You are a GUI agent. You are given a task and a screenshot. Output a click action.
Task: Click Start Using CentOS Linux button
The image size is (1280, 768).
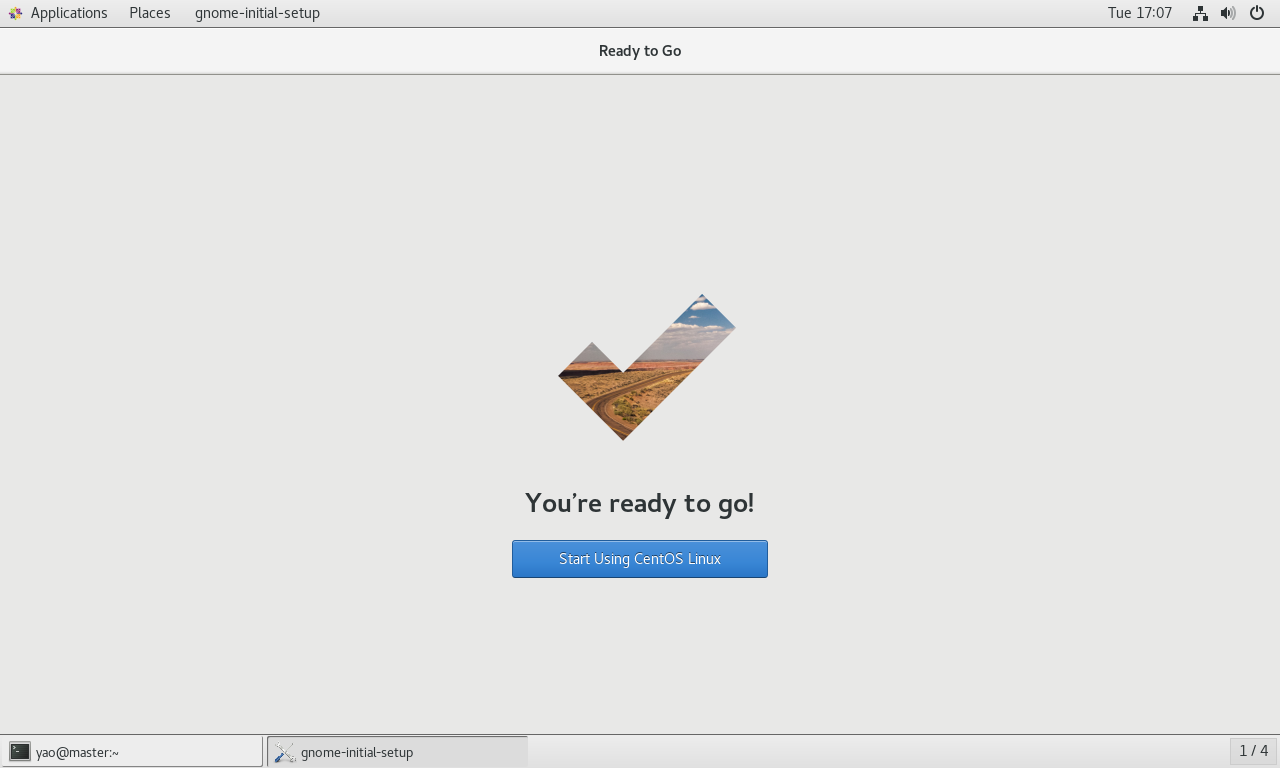[640, 559]
